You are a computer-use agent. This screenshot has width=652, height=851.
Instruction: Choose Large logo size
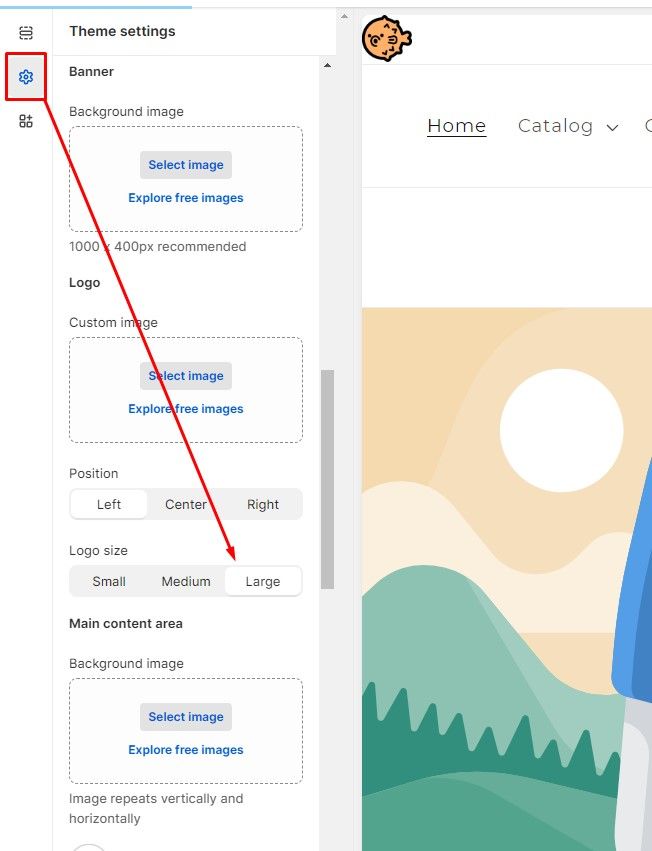tap(263, 581)
